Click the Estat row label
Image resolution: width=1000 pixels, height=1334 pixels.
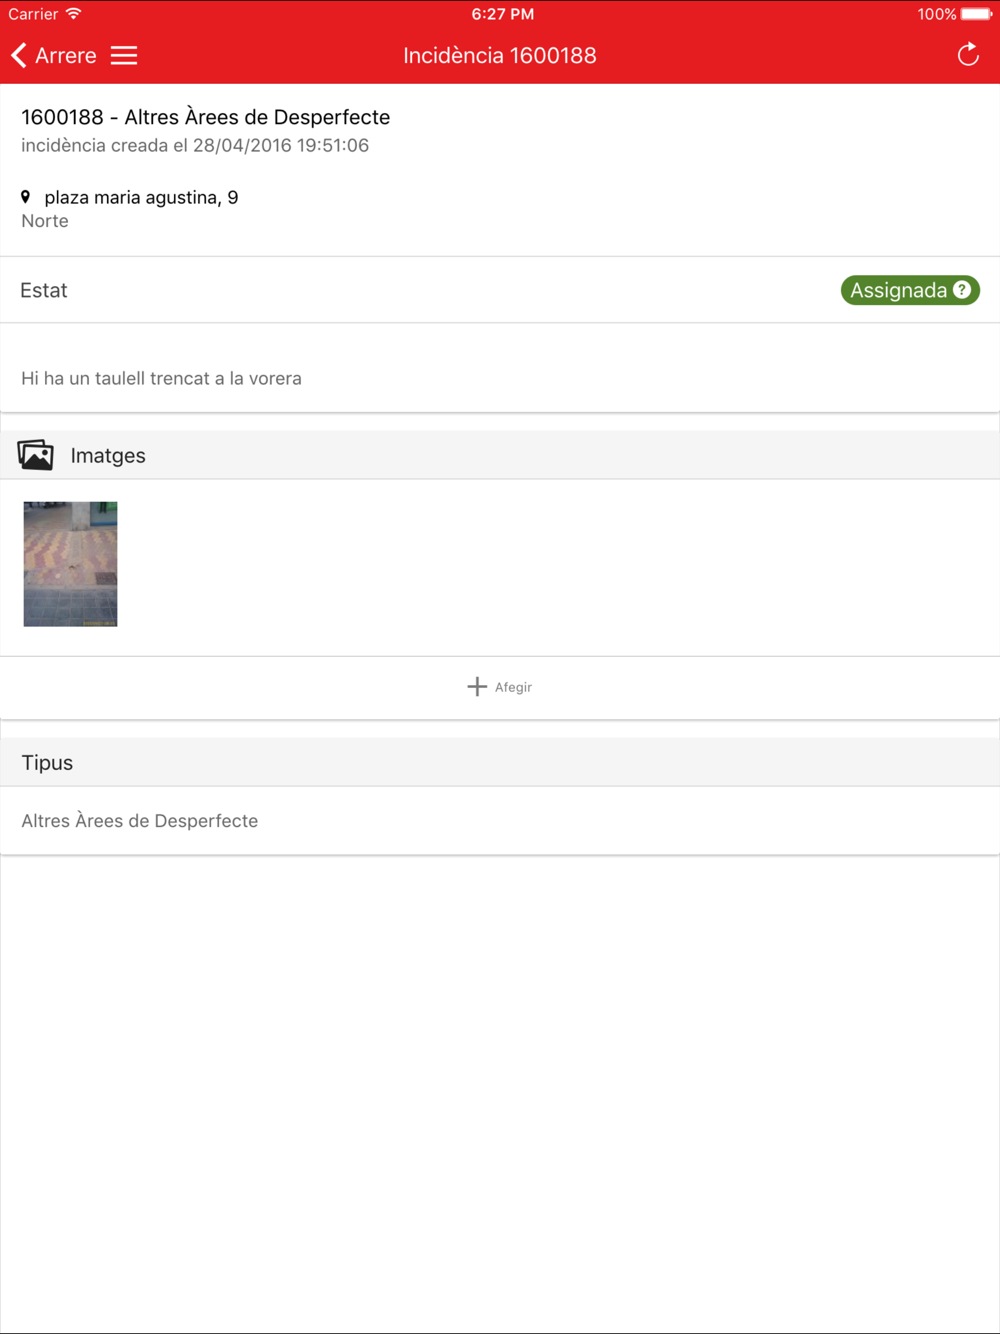tap(44, 290)
